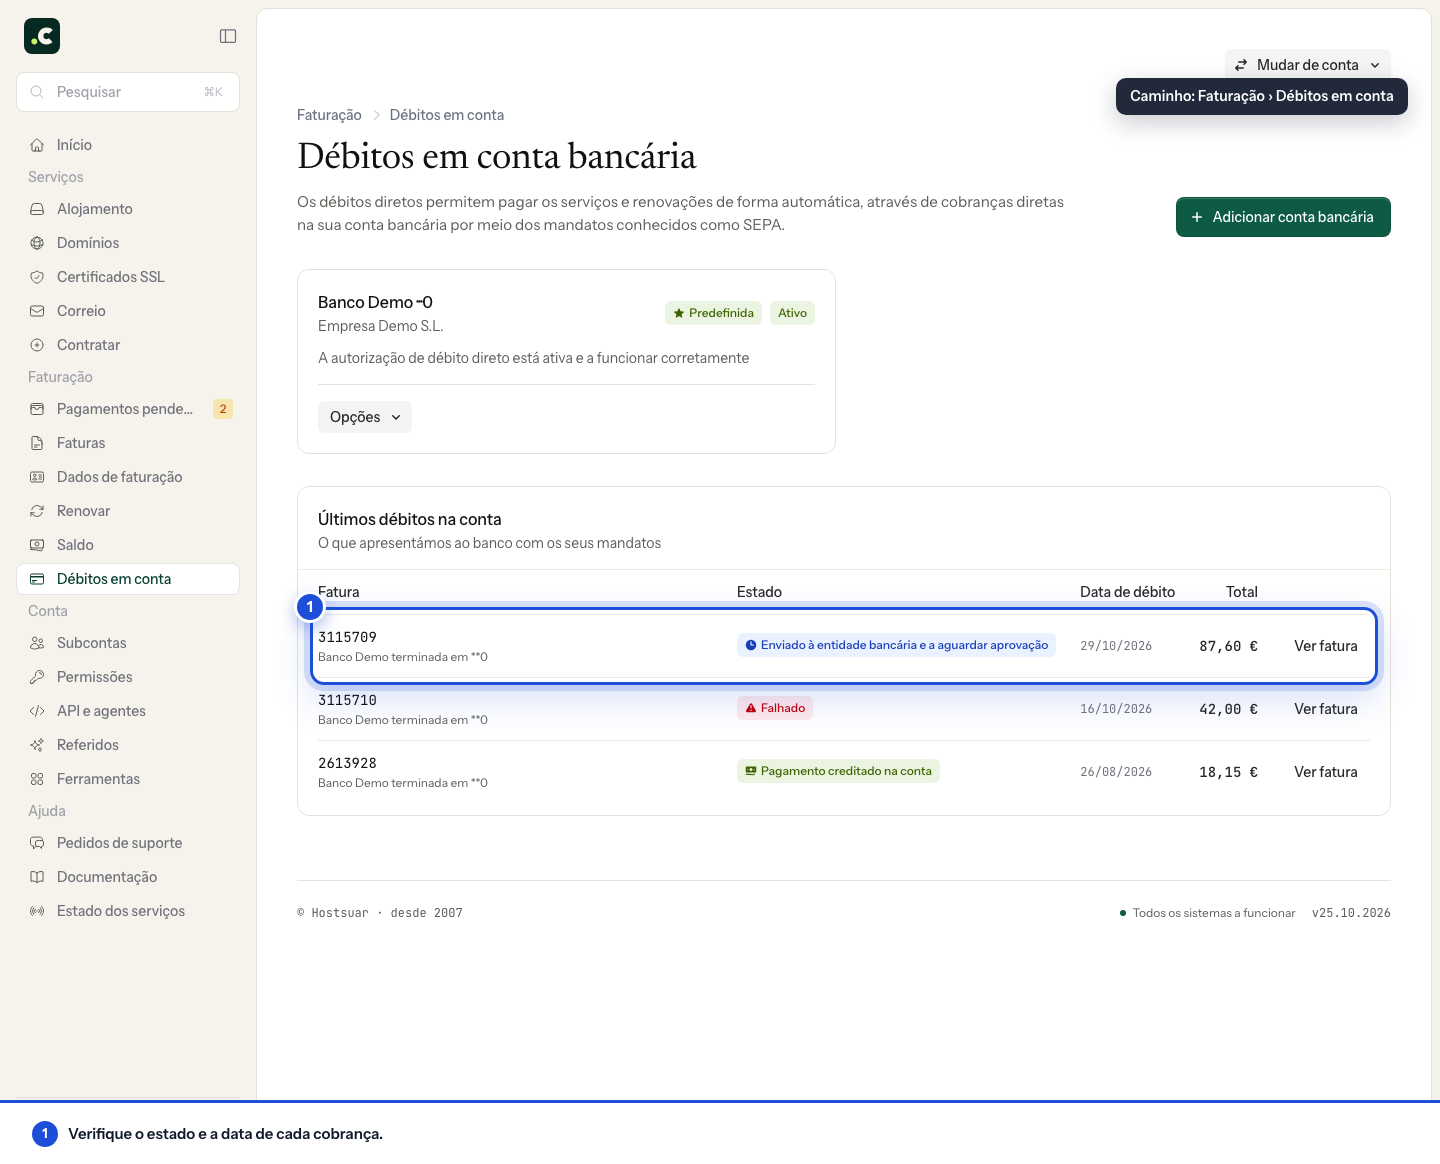Screen dimensions: 1440x1164
Task: Click the Faturação breadcrumb link
Action: (x=329, y=115)
